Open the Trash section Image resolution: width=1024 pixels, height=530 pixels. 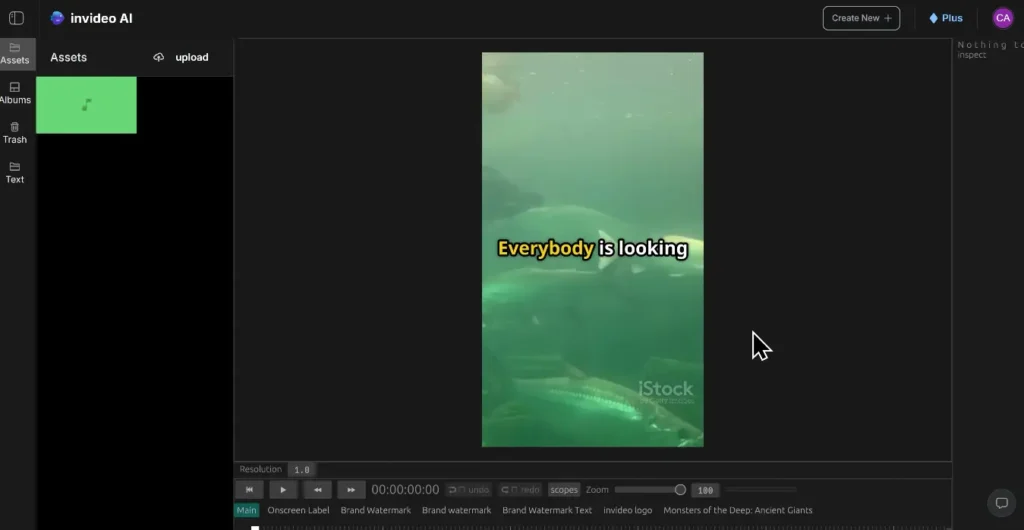[15, 133]
